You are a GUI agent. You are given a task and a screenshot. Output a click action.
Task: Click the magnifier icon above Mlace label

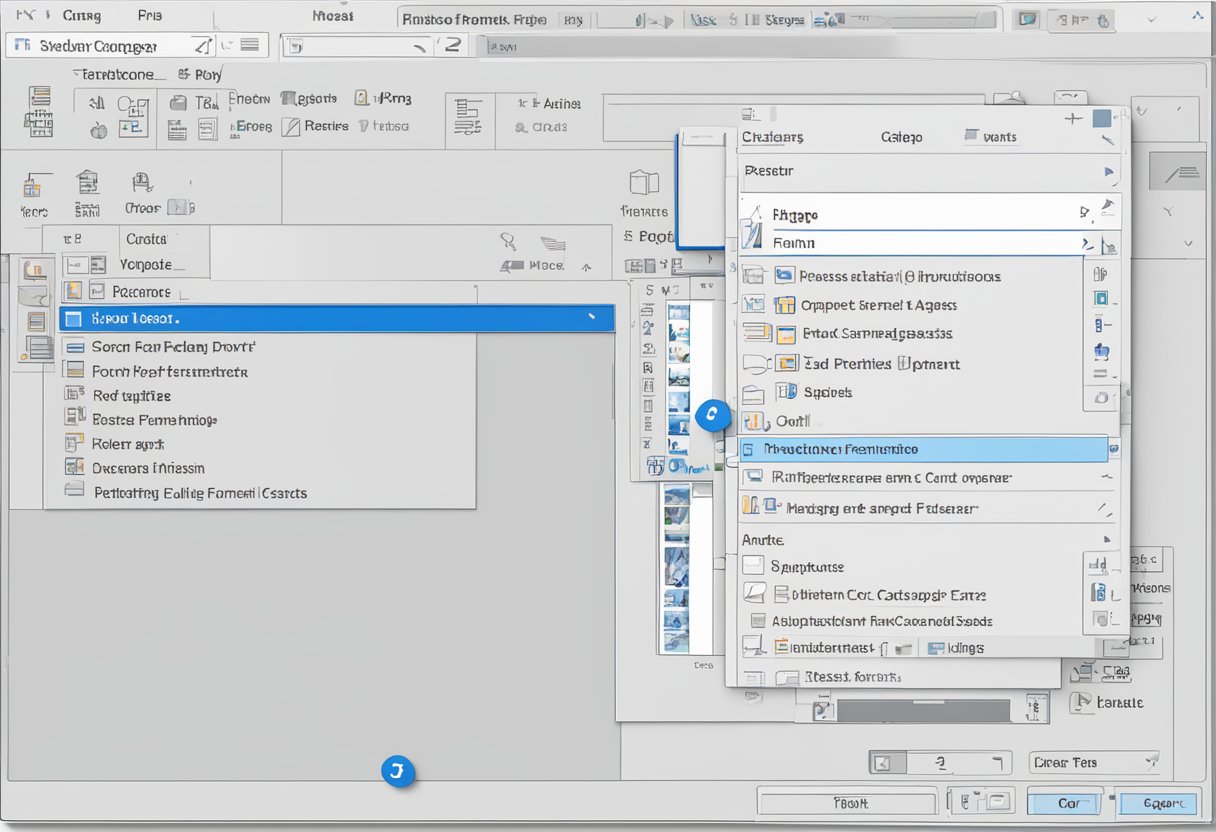point(509,241)
